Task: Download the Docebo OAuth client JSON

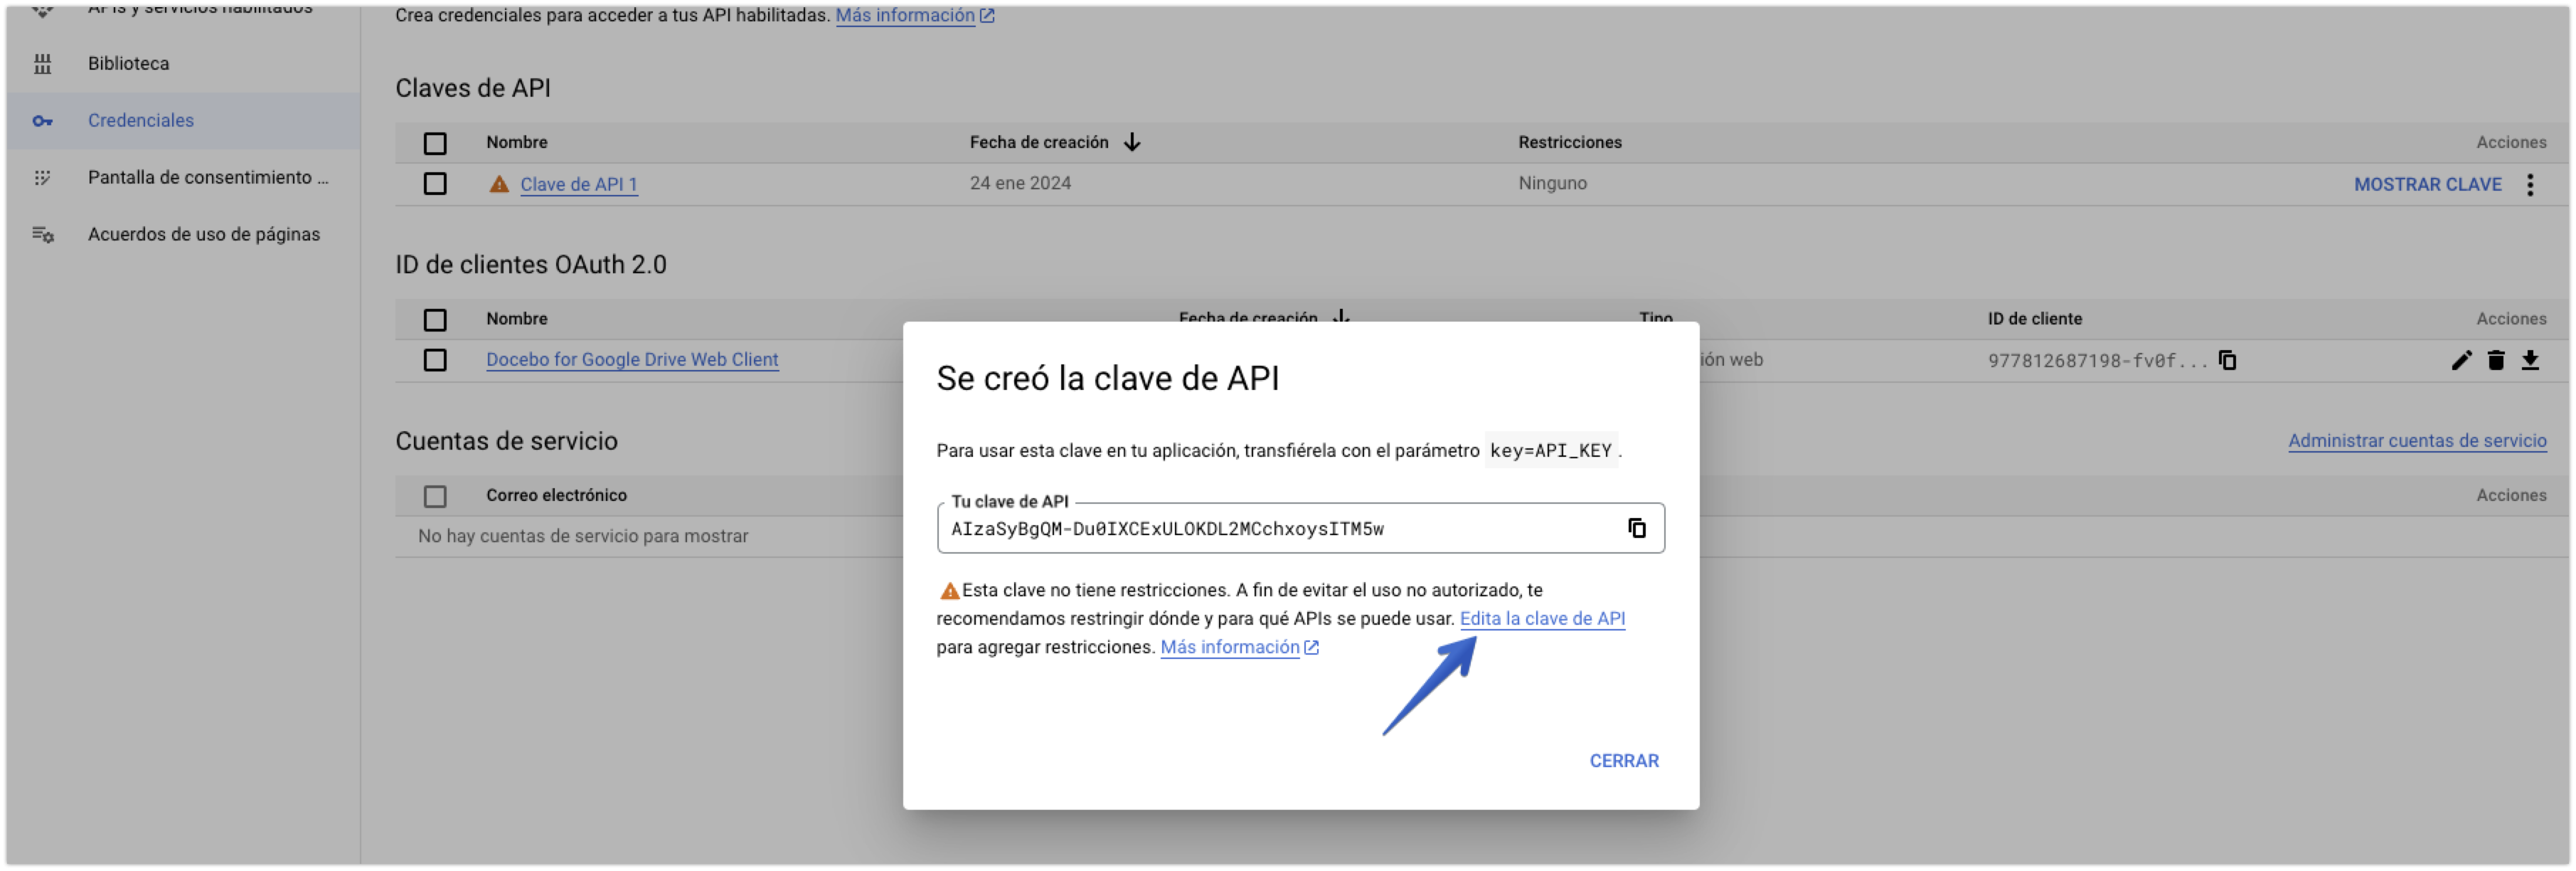Action: 2529,360
